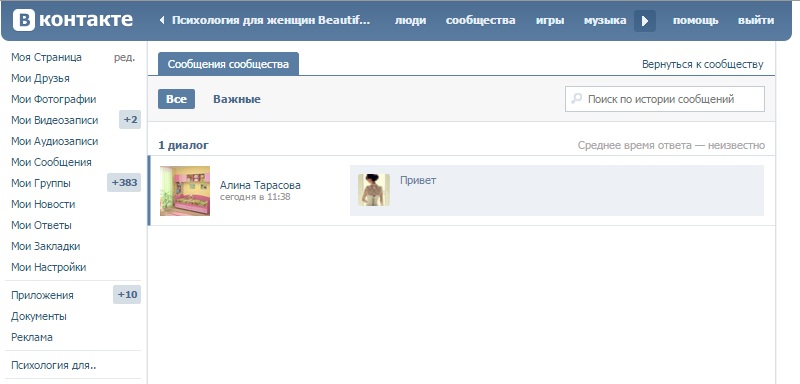Click the search magnifier icon
The width and height of the screenshot is (800, 384).
[577, 98]
